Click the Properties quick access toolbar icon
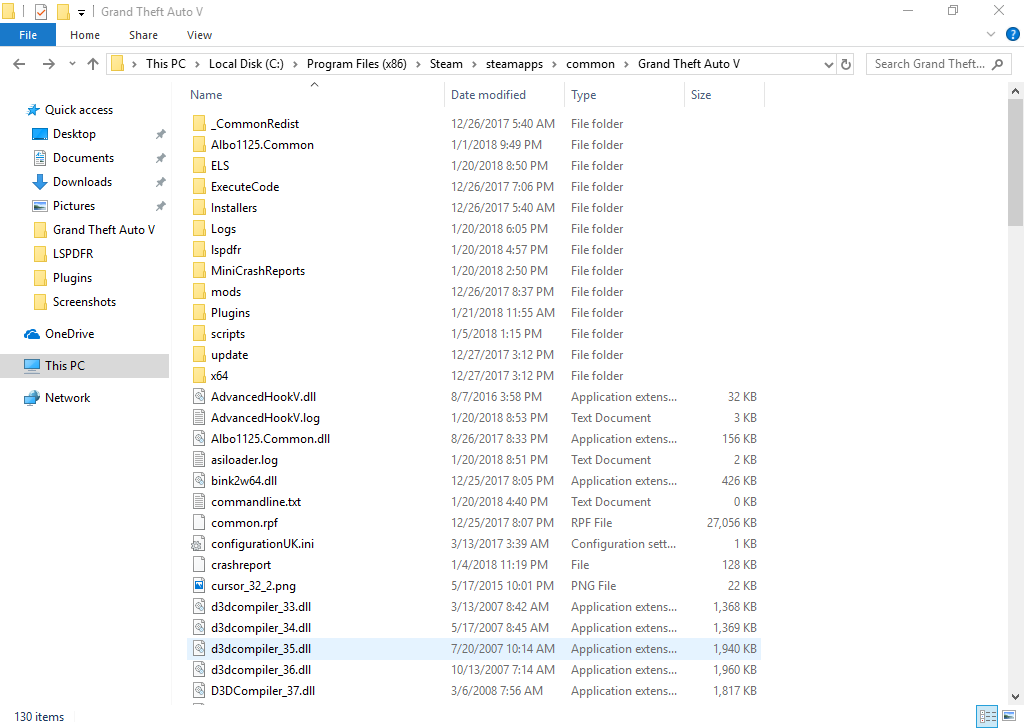The height and width of the screenshot is (728, 1024). (x=40, y=12)
